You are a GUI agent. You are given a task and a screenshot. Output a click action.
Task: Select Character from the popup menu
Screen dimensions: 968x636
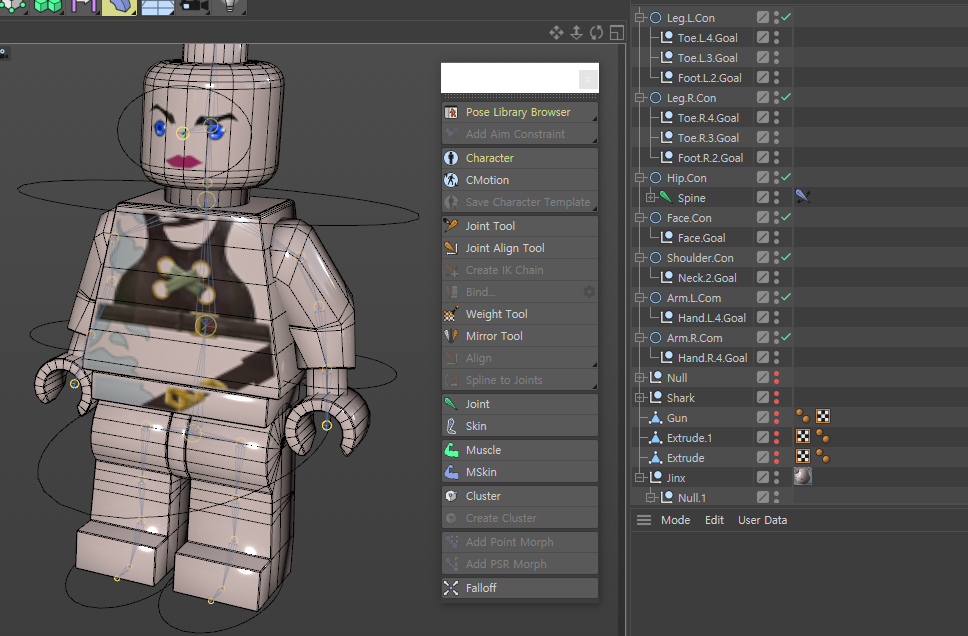point(519,158)
